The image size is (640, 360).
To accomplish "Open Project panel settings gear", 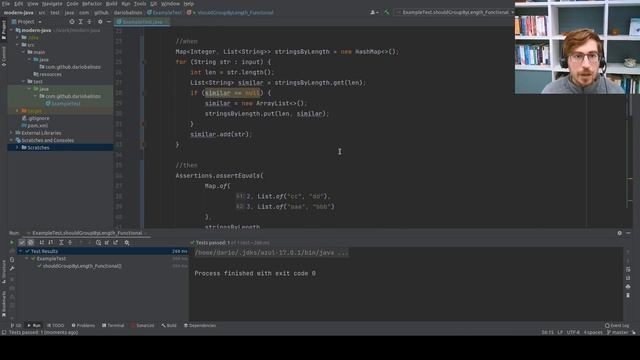I will (100, 22).
